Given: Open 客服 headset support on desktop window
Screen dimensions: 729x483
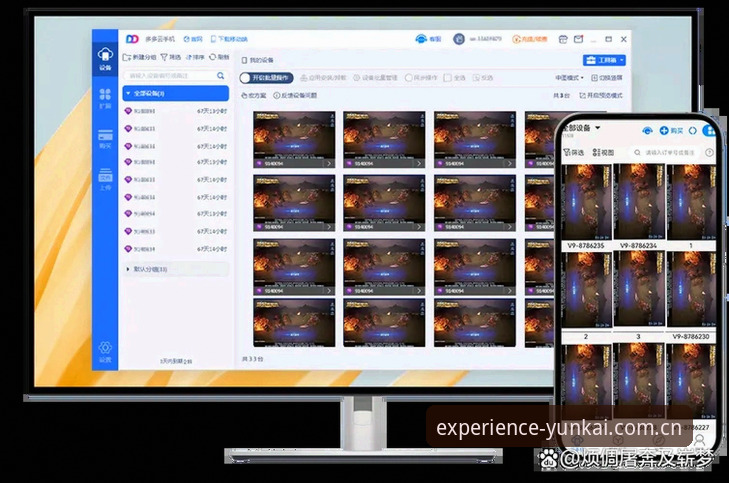Looking at the screenshot, I should pyautogui.click(x=428, y=39).
